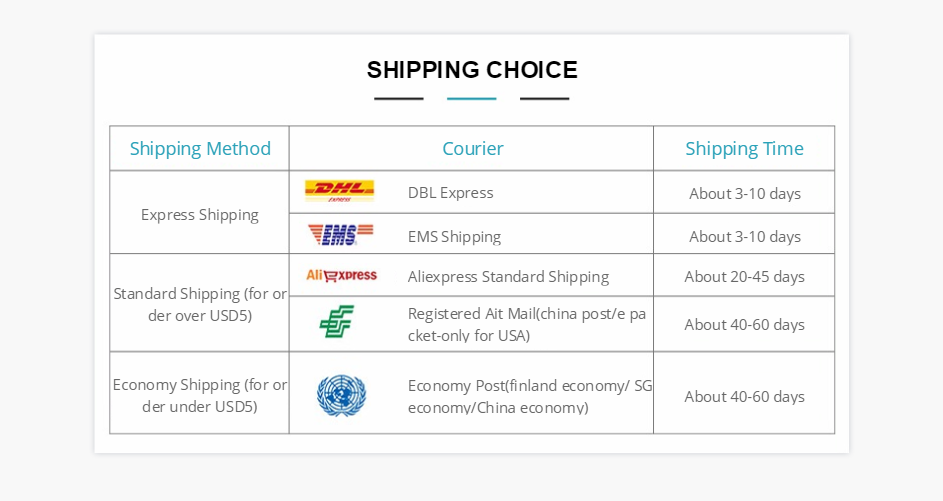
Task: Click the green China Post logo
Action: (337, 322)
